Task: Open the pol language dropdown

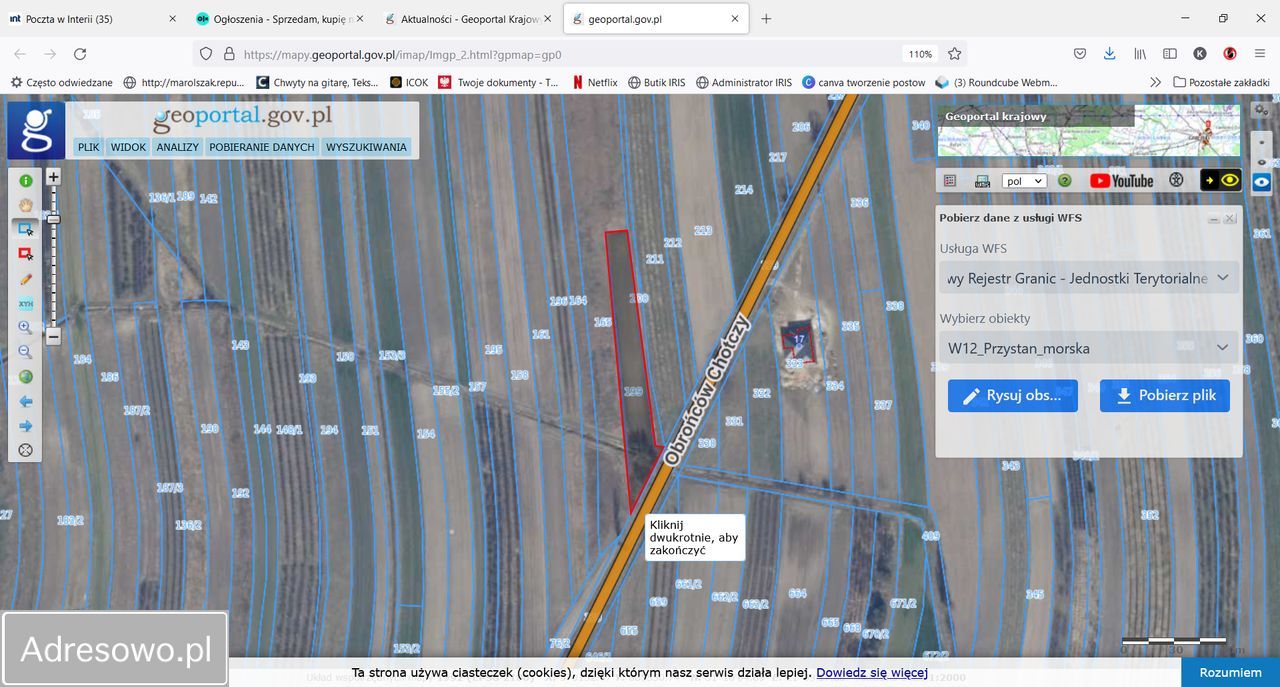Action: click(1024, 181)
